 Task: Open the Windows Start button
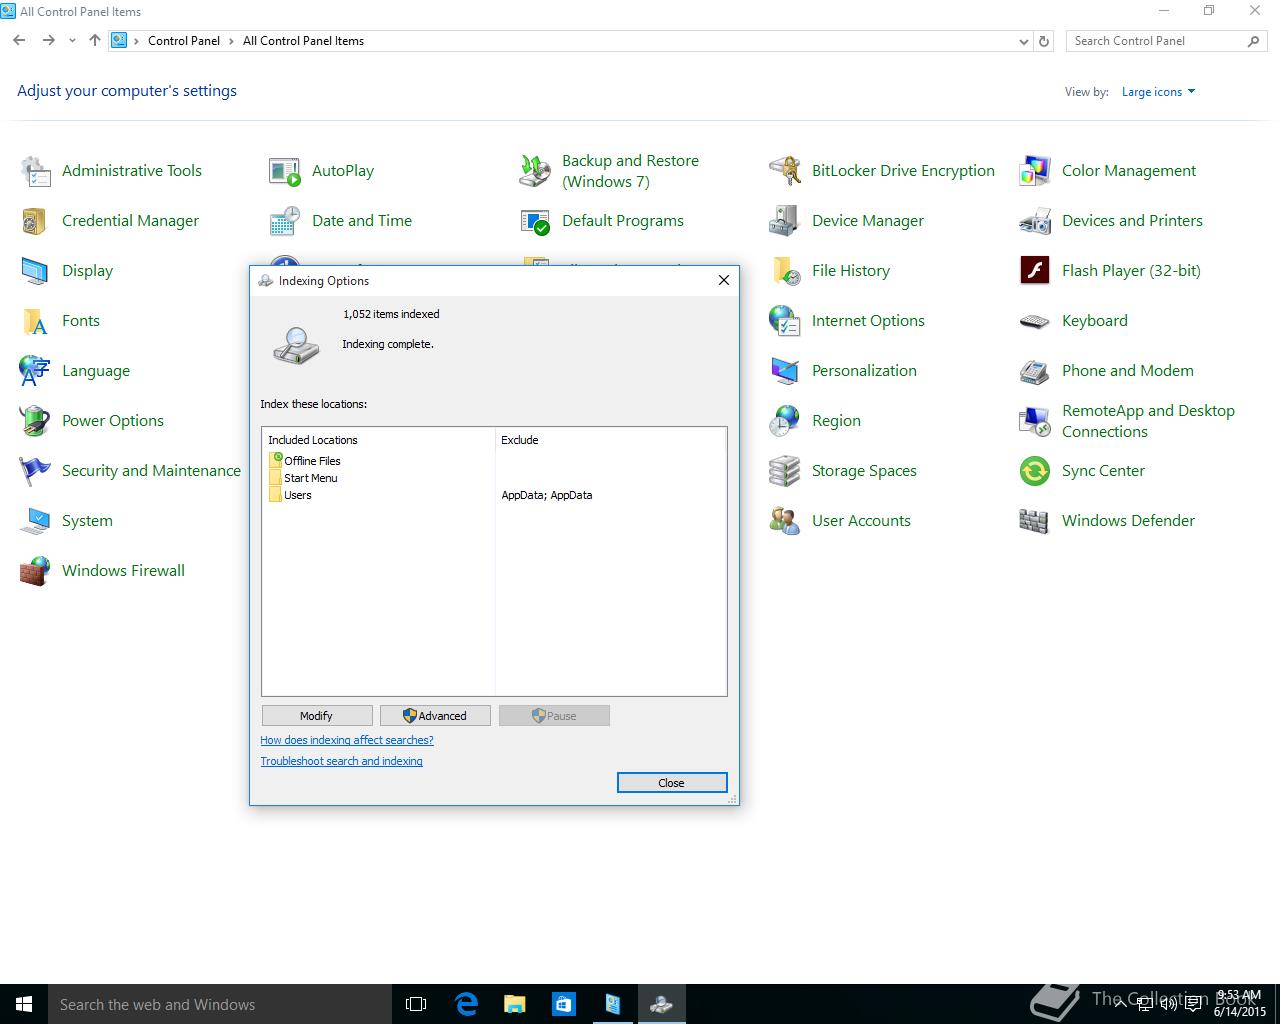coord(24,1004)
